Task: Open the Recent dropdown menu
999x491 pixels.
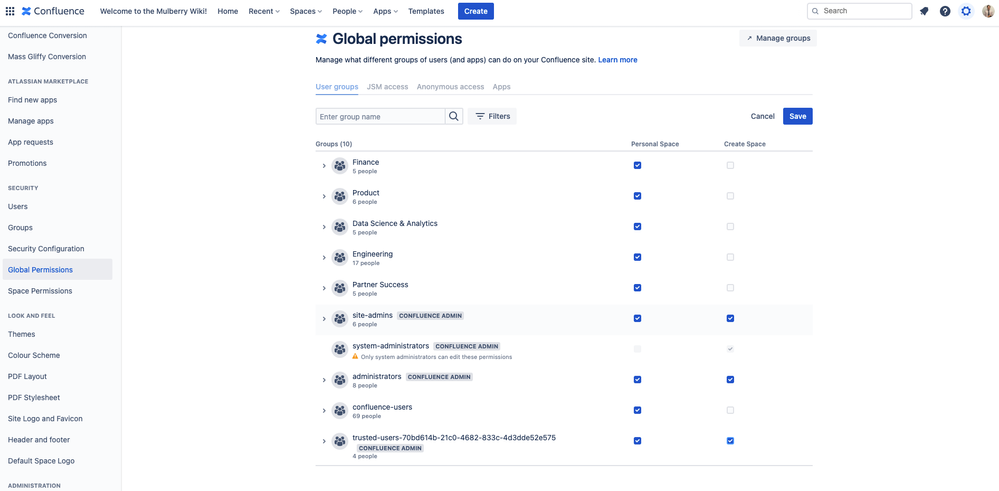Action: click(264, 11)
